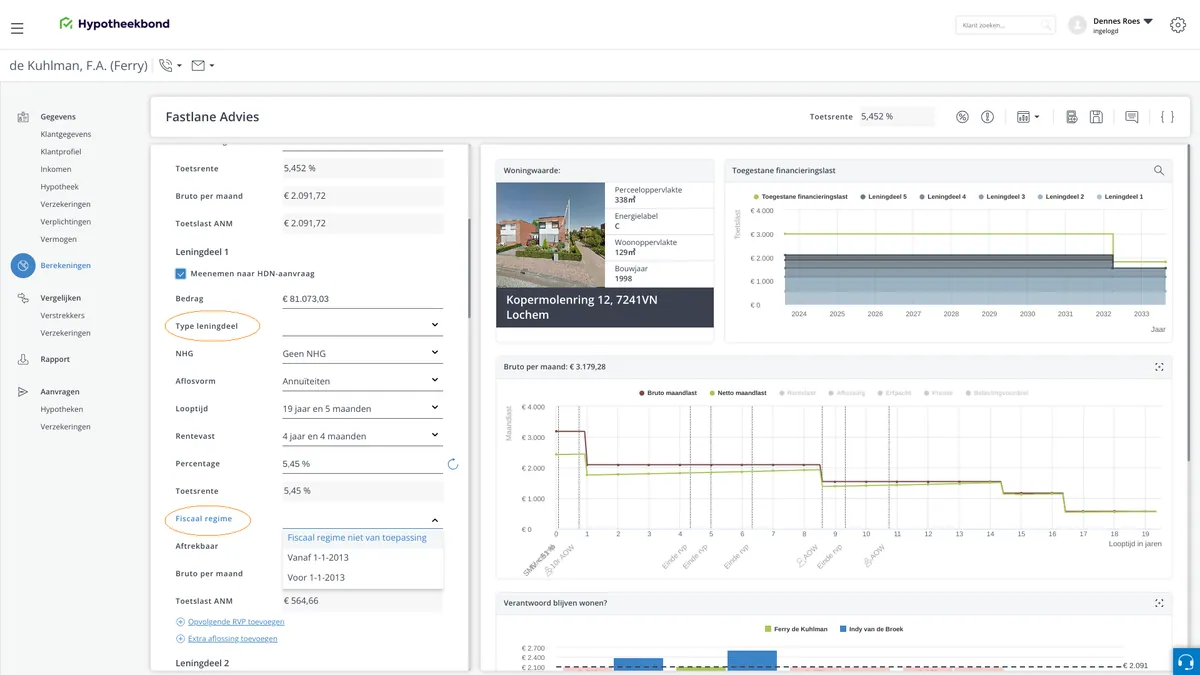Open the Looptijd dropdown

[x=362, y=408]
